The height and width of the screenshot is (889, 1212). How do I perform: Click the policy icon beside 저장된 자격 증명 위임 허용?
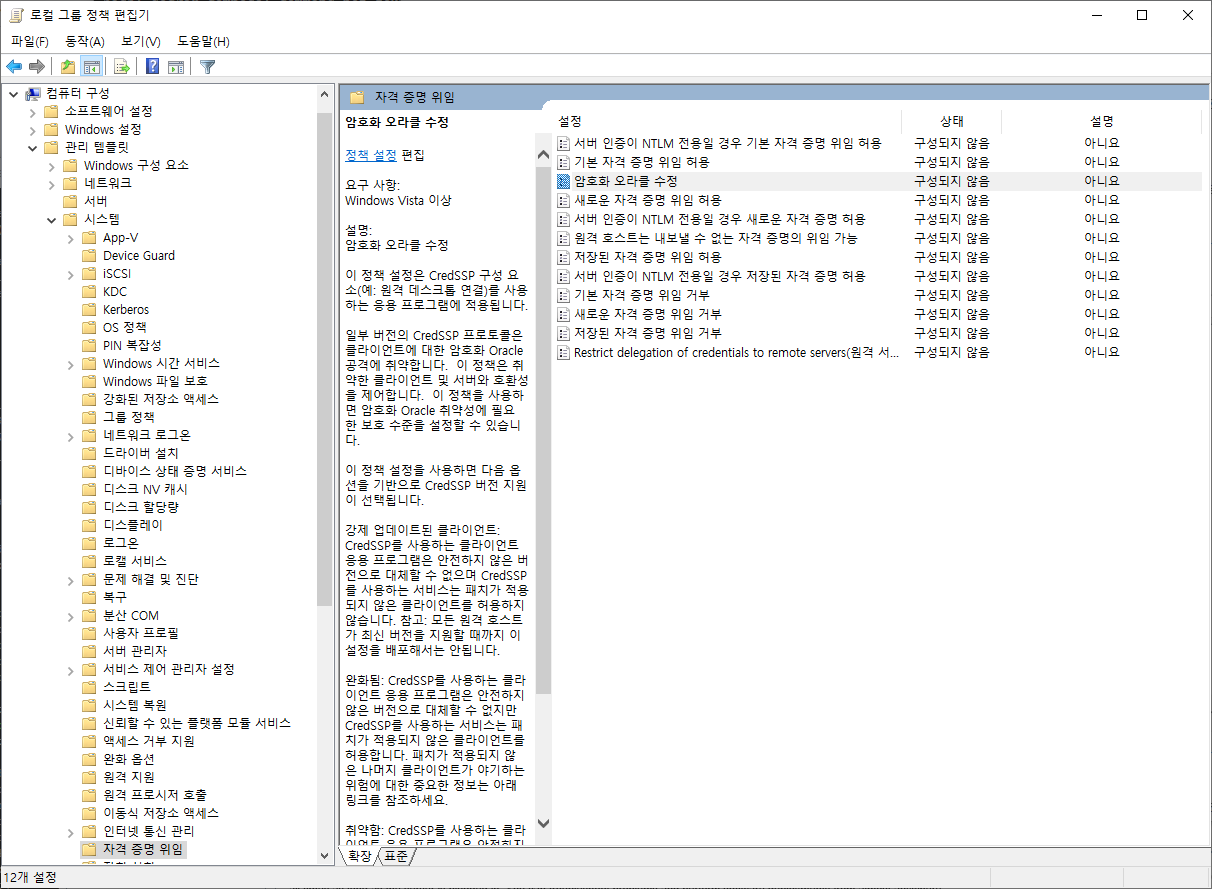click(x=564, y=257)
